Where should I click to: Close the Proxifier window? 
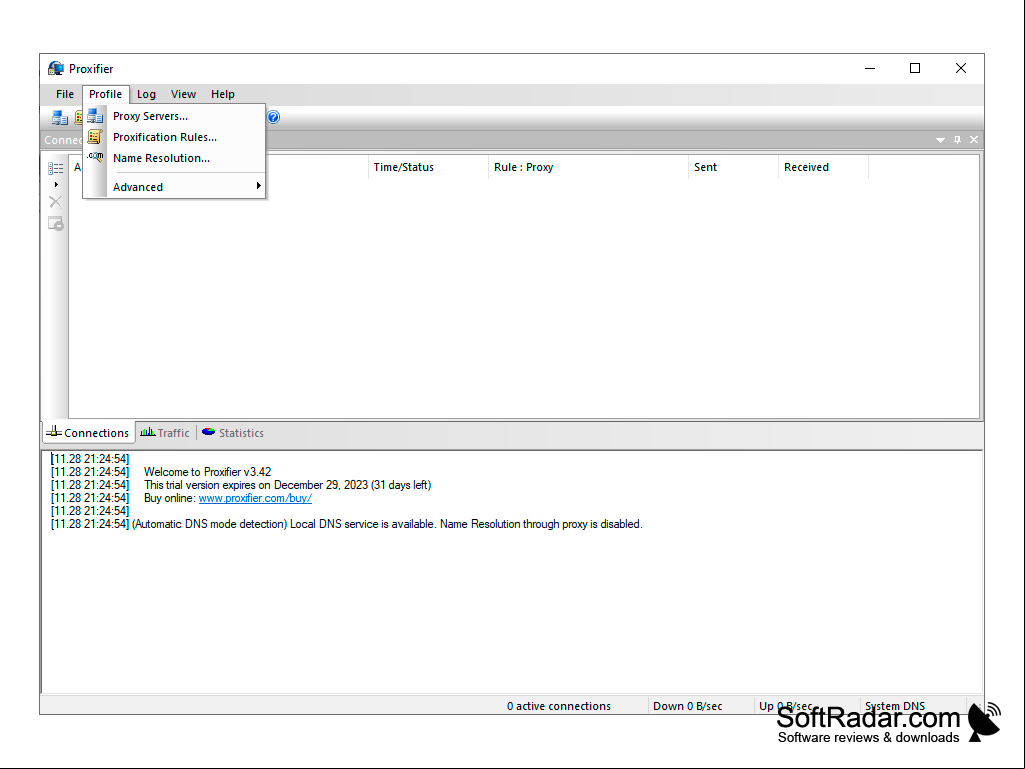(961, 68)
